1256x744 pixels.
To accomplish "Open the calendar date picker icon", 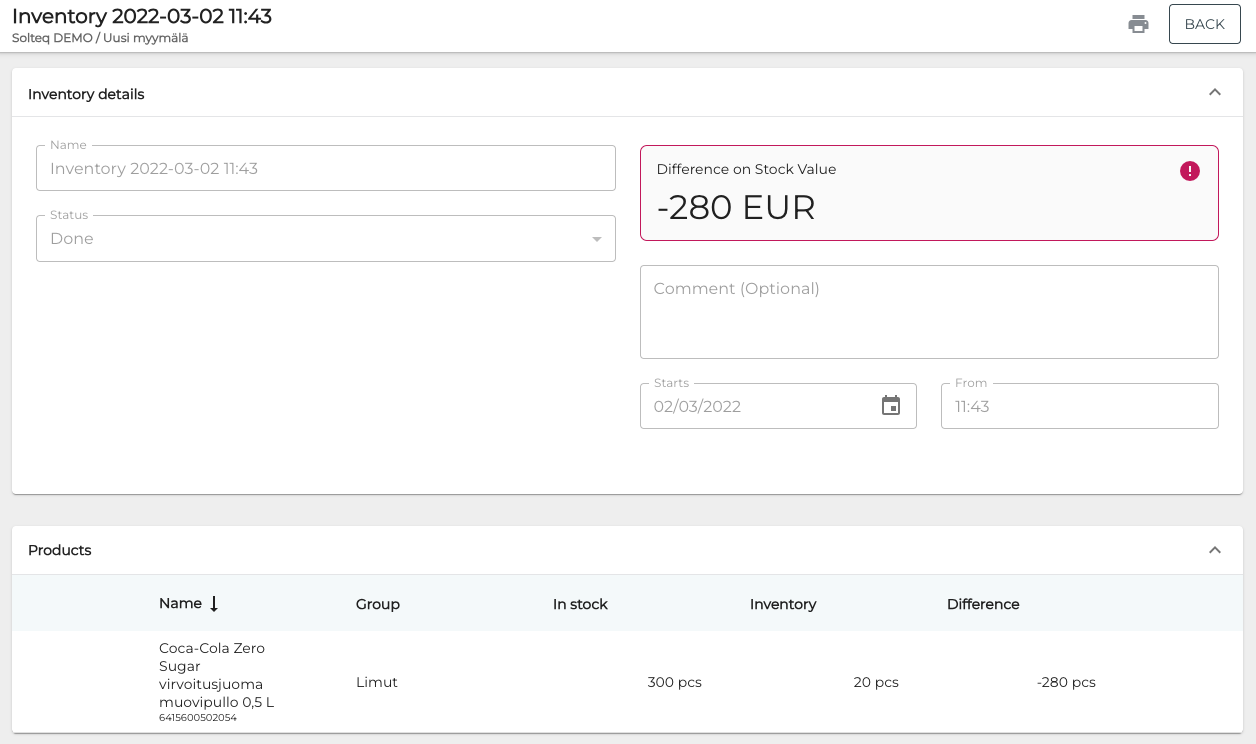I will pyautogui.click(x=890, y=406).
